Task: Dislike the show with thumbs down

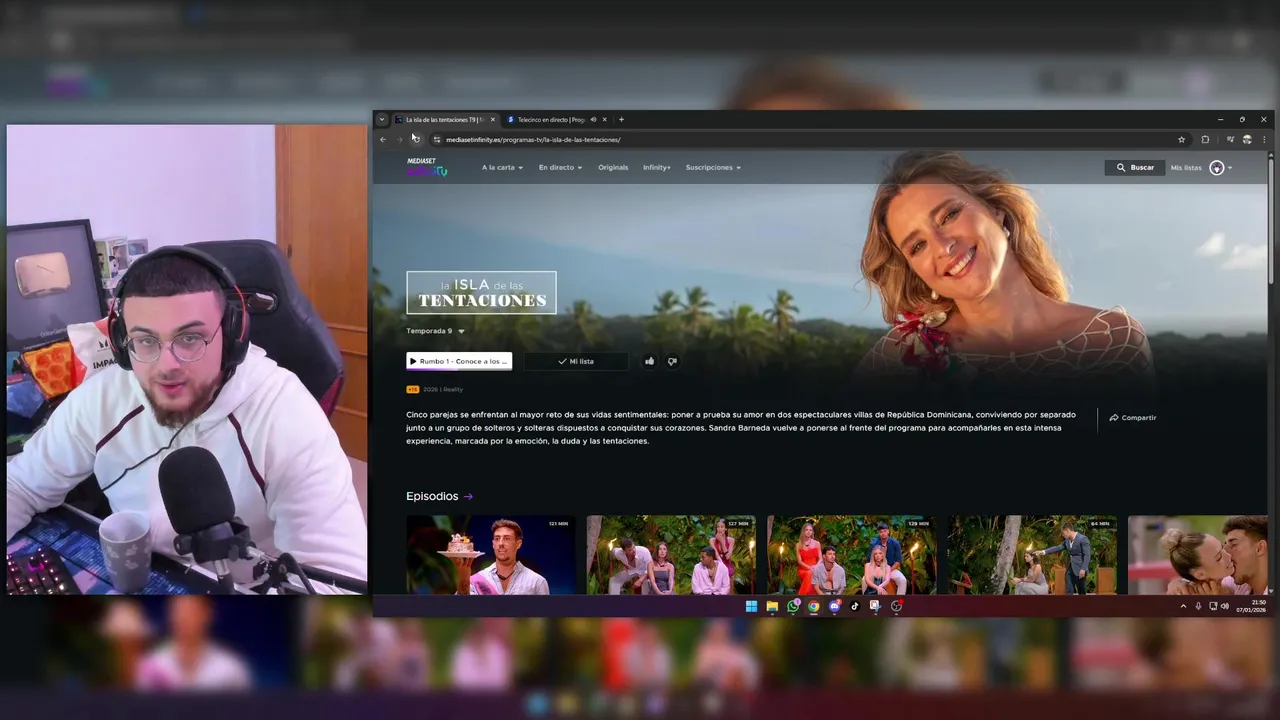Action: click(x=672, y=361)
